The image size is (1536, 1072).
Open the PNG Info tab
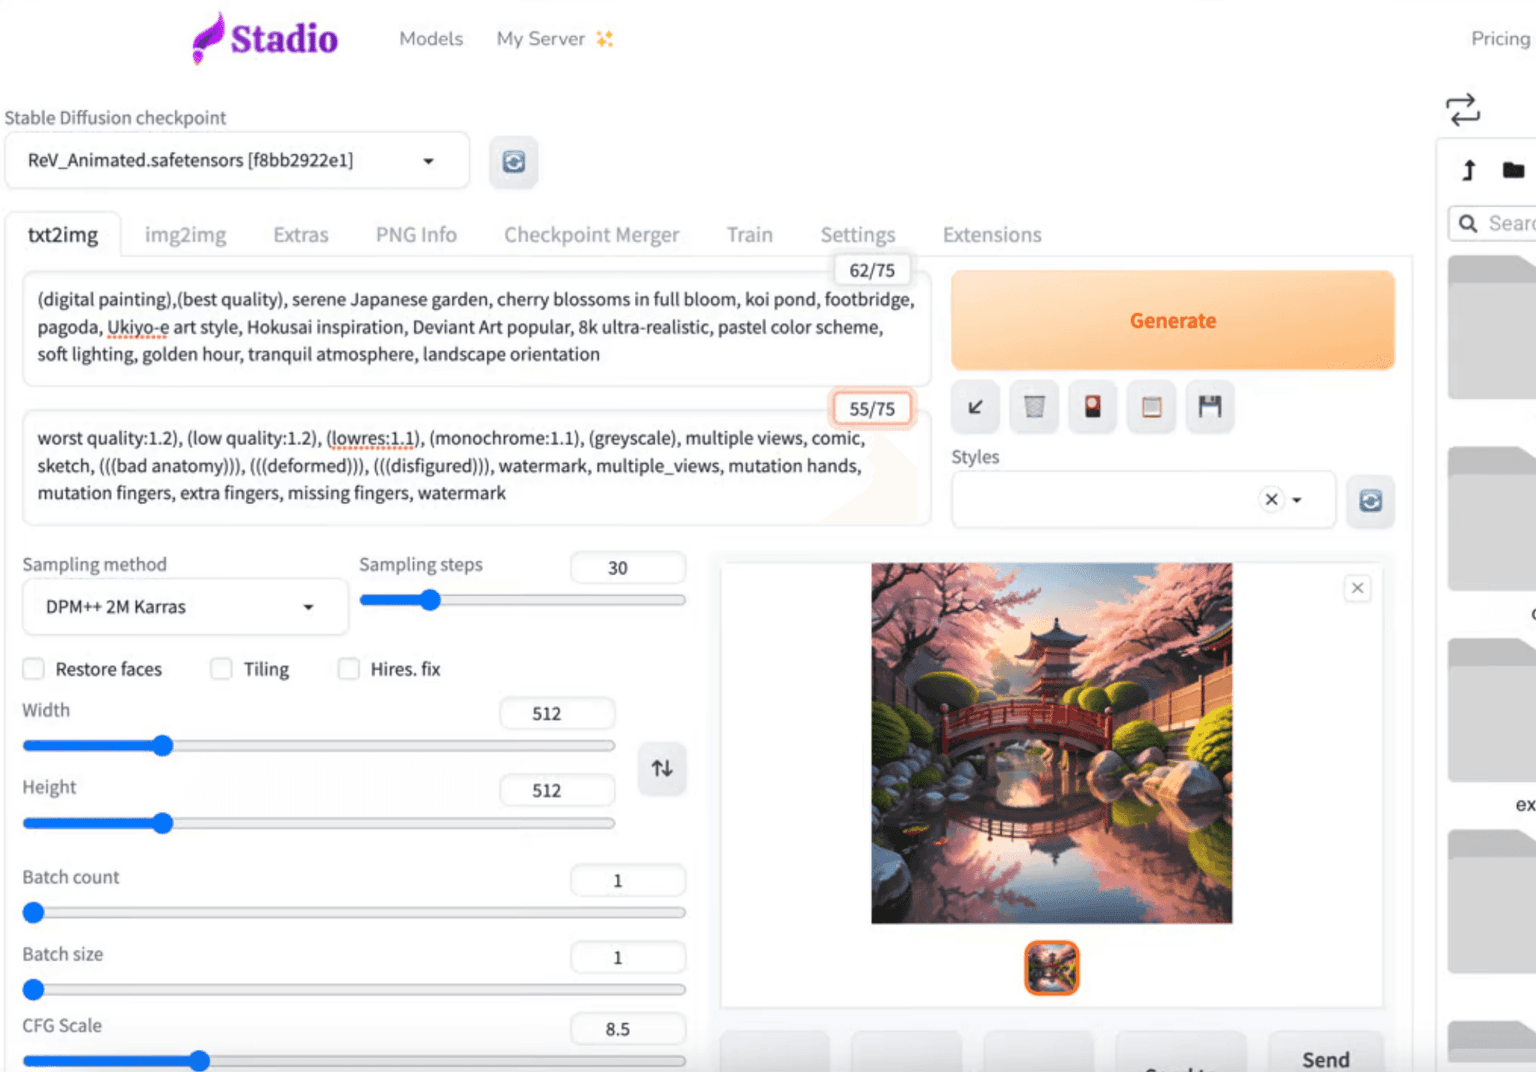pos(416,235)
